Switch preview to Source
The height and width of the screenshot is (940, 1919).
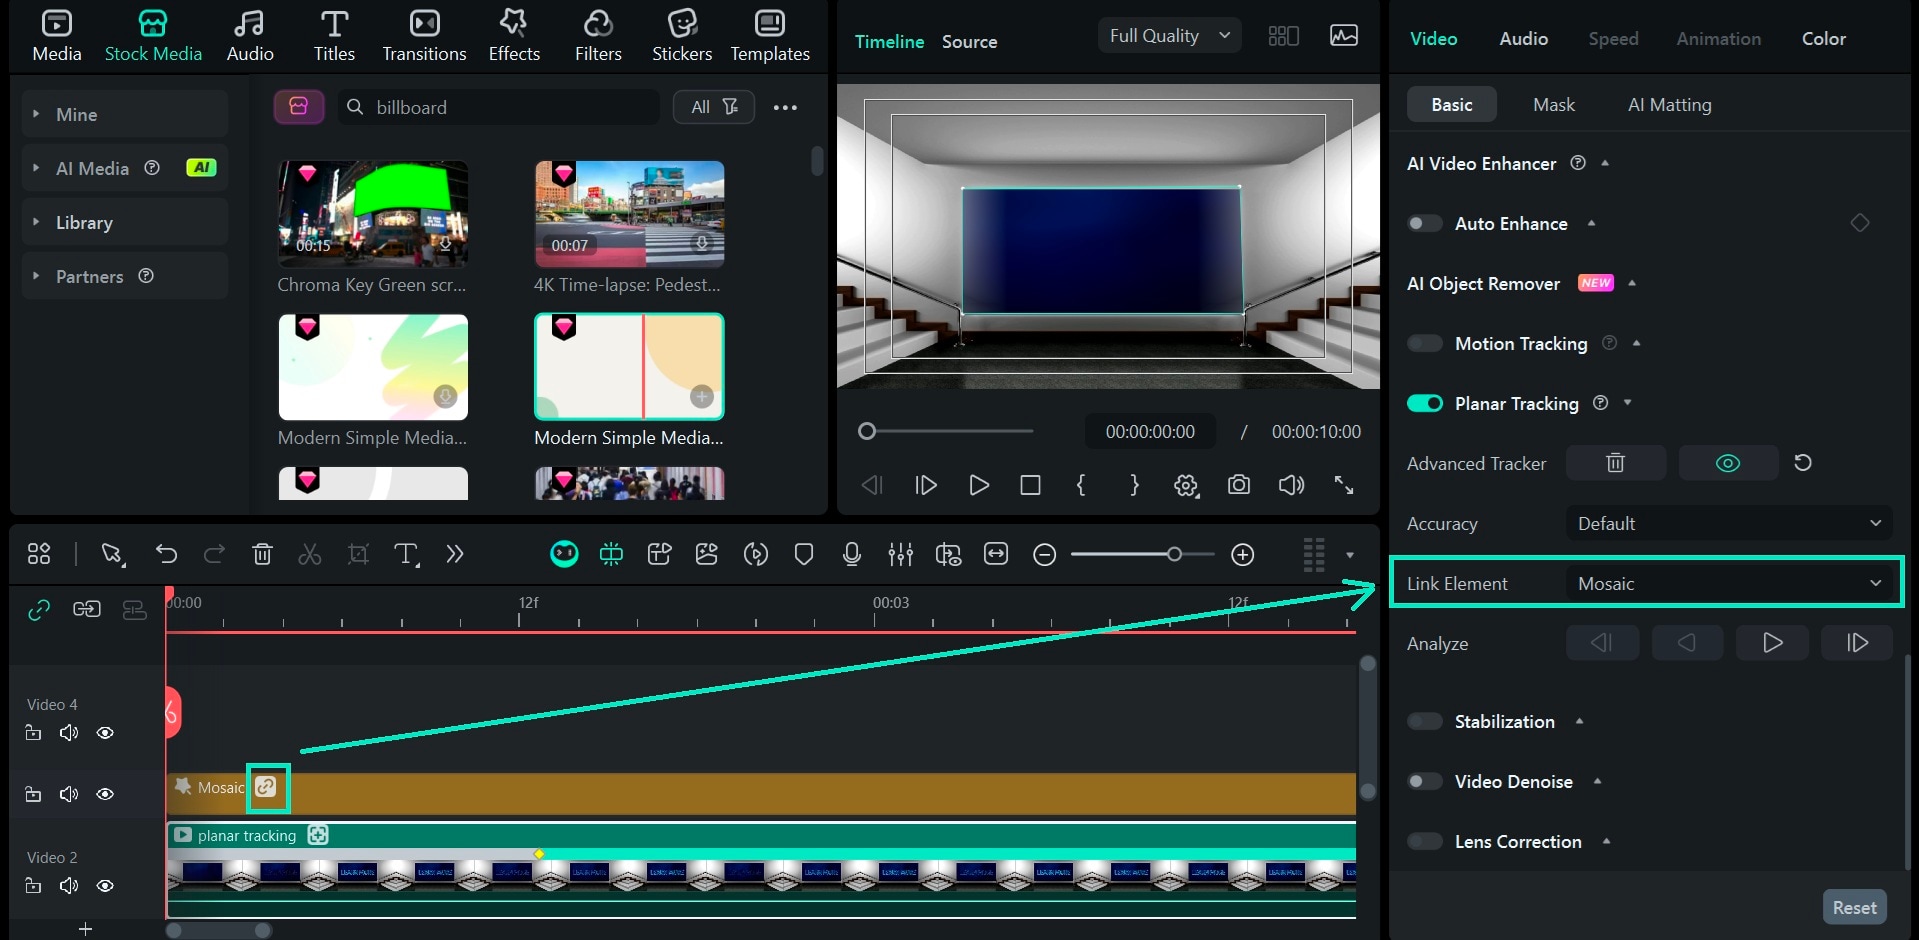[969, 42]
